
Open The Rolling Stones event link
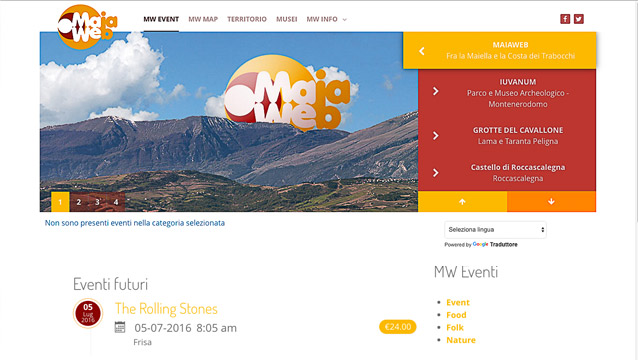point(166,308)
